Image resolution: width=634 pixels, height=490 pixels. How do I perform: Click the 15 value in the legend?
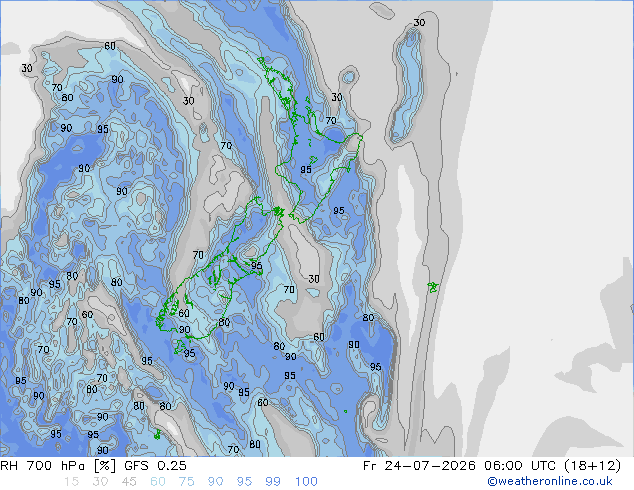(x=72, y=482)
